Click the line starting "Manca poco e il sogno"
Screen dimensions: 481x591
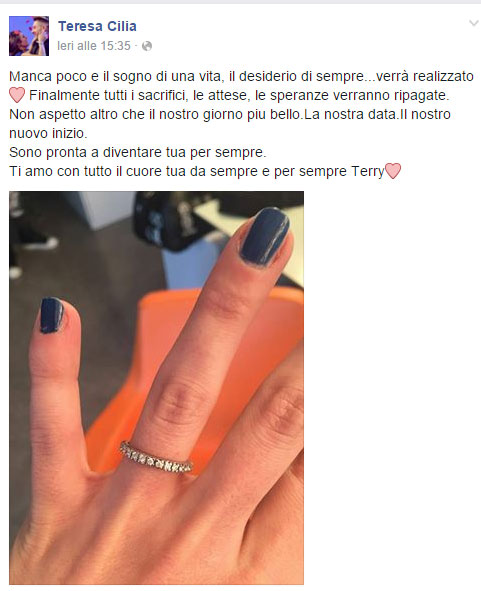(x=241, y=76)
